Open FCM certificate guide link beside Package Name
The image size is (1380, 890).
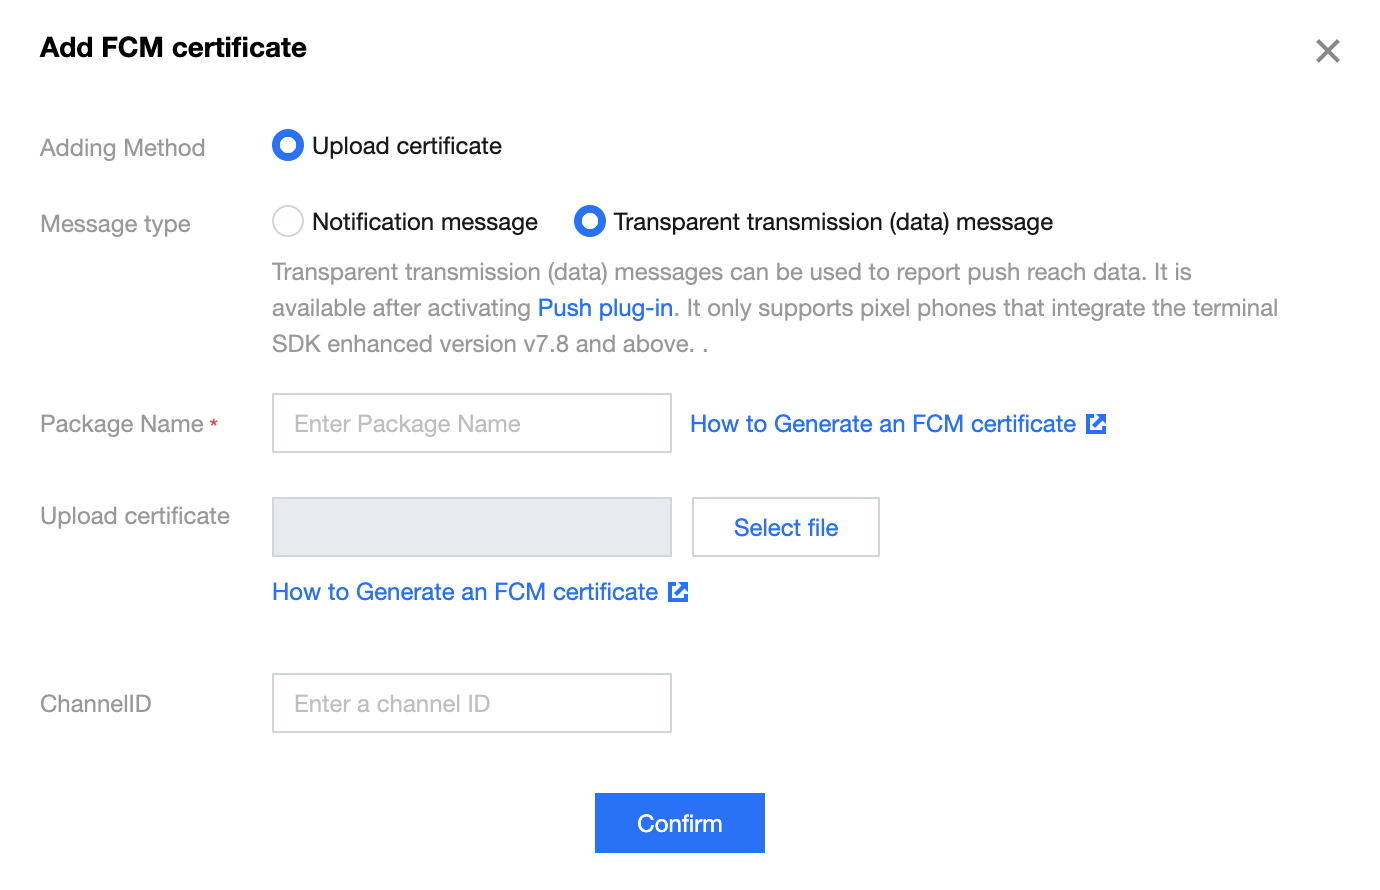click(882, 424)
